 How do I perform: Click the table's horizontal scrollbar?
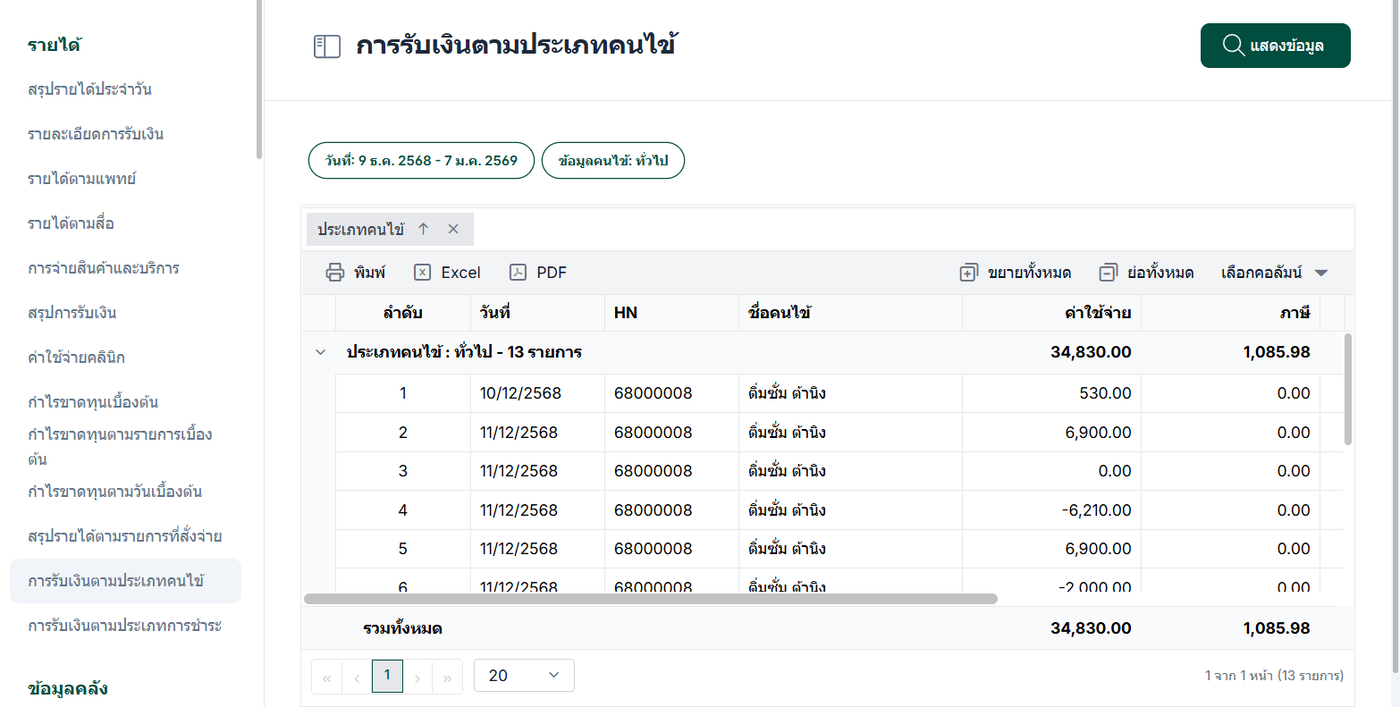pos(650,599)
